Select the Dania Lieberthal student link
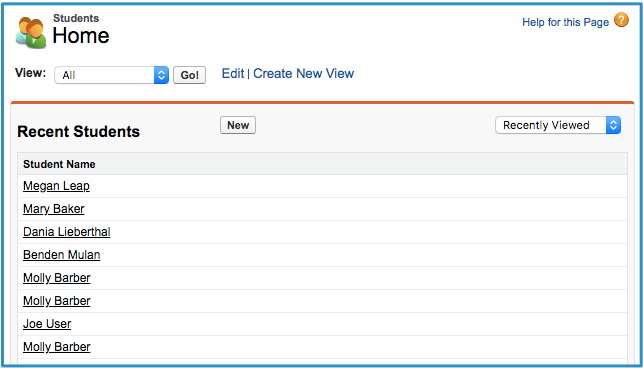643x368 pixels. 67,232
